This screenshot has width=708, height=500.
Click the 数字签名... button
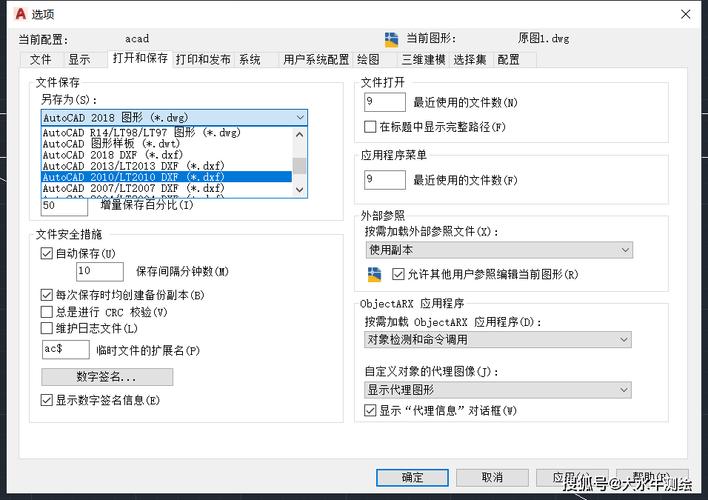107,377
